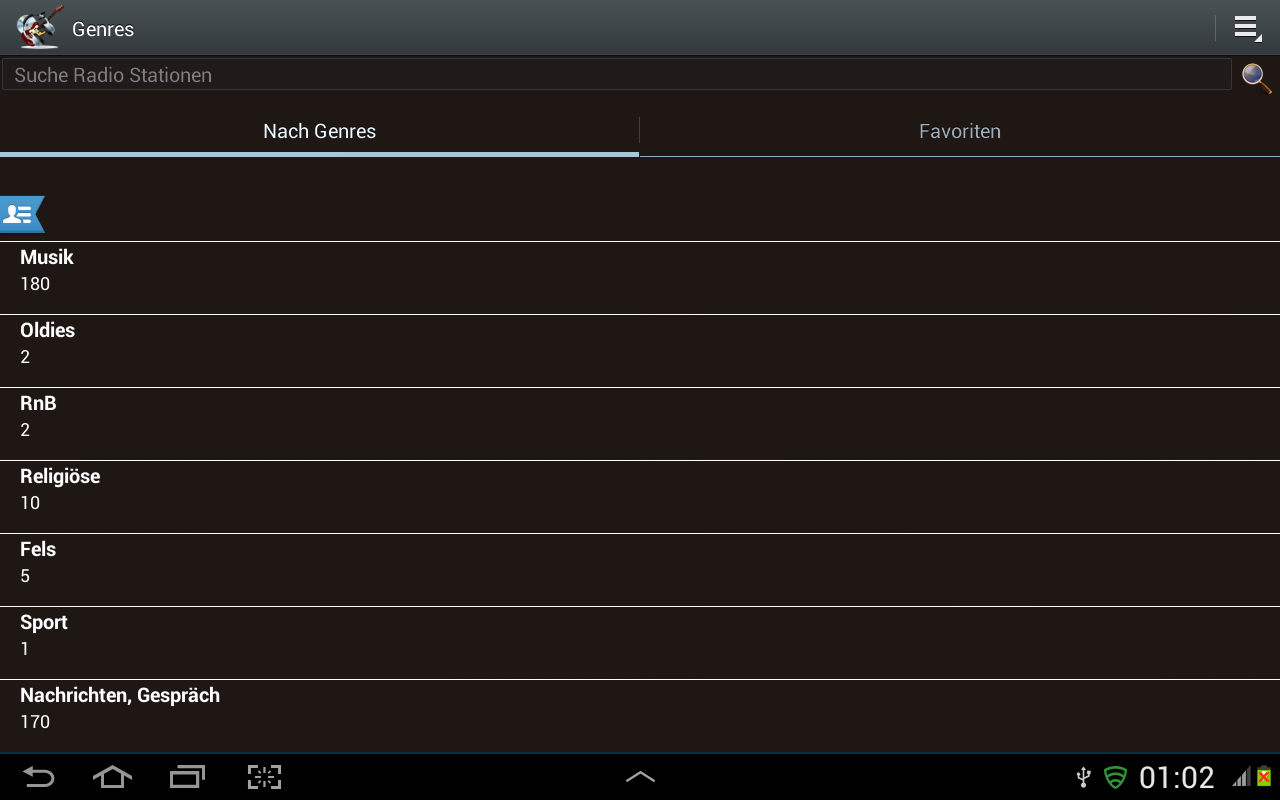Screen dimensions: 1280x800
Task: Select the Religiöse genre row
Action: [640, 497]
